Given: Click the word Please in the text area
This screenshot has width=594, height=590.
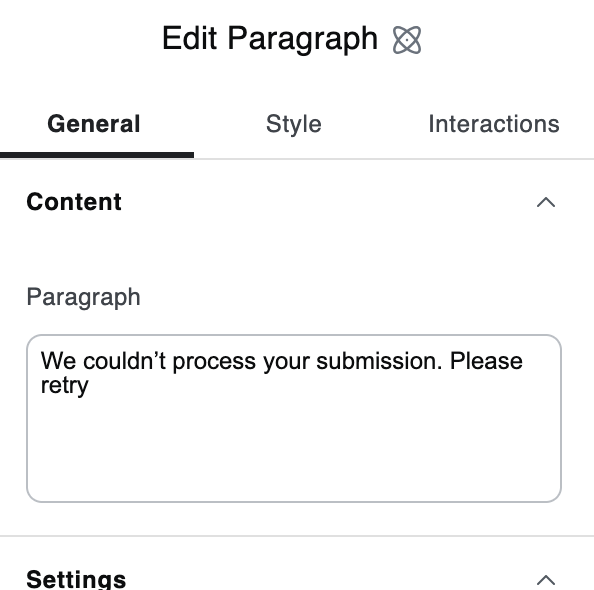Looking at the screenshot, I should [486, 361].
